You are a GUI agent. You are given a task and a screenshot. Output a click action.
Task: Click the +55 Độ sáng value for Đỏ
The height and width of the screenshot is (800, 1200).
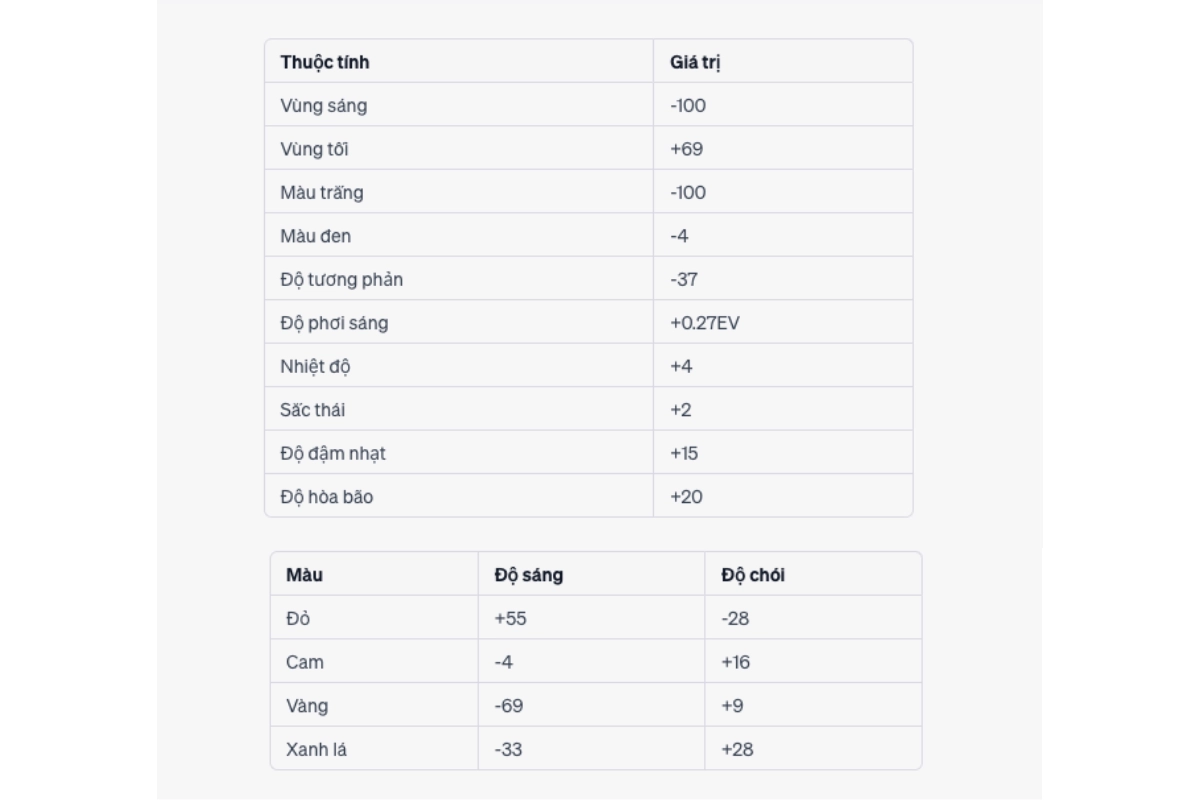coord(510,619)
